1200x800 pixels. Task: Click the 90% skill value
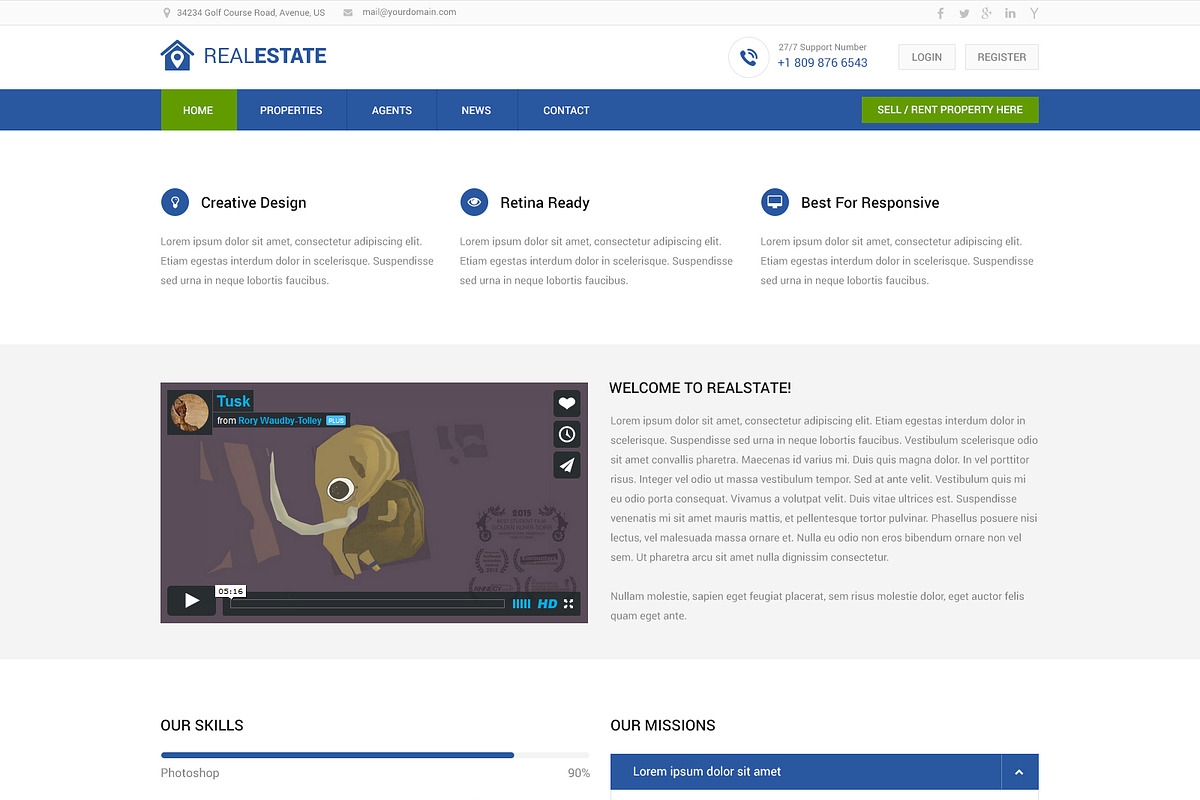pyautogui.click(x=579, y=773)
